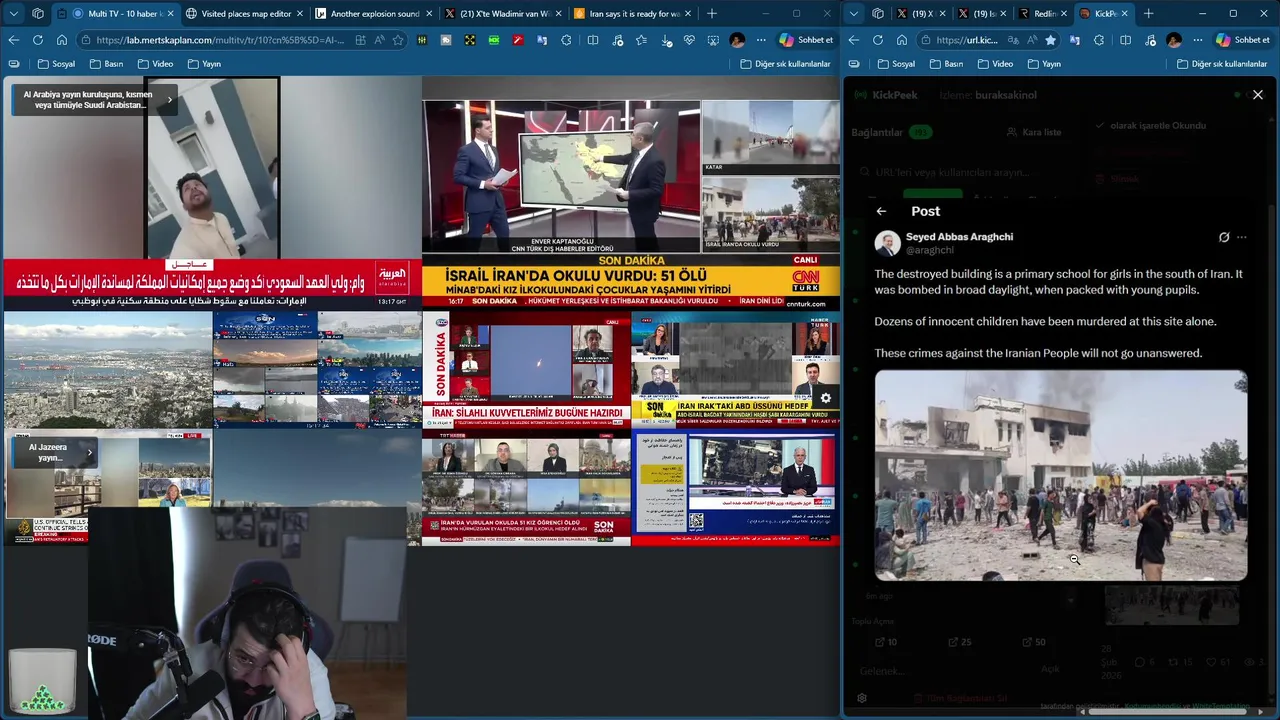Switch to Iran says it is ready tab
The image size is (1280, 720).
(x=633, y=13)
